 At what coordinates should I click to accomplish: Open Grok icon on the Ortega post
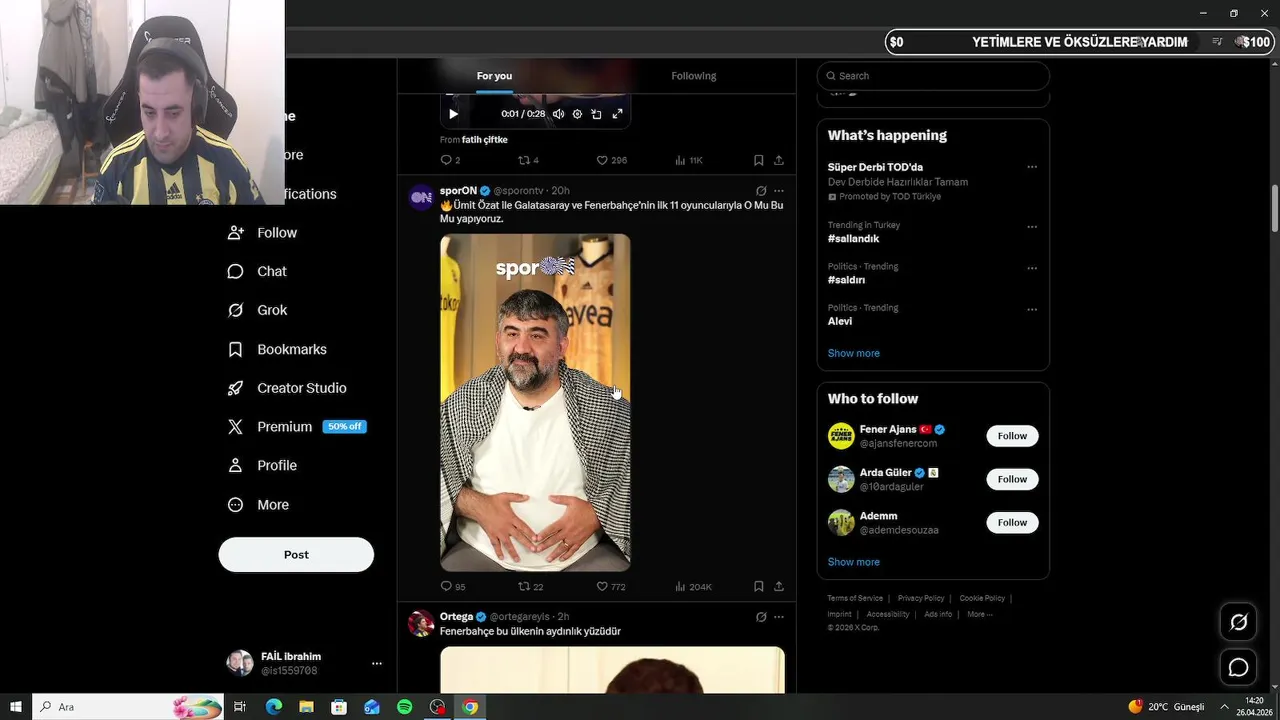click(x=761, y=617)
